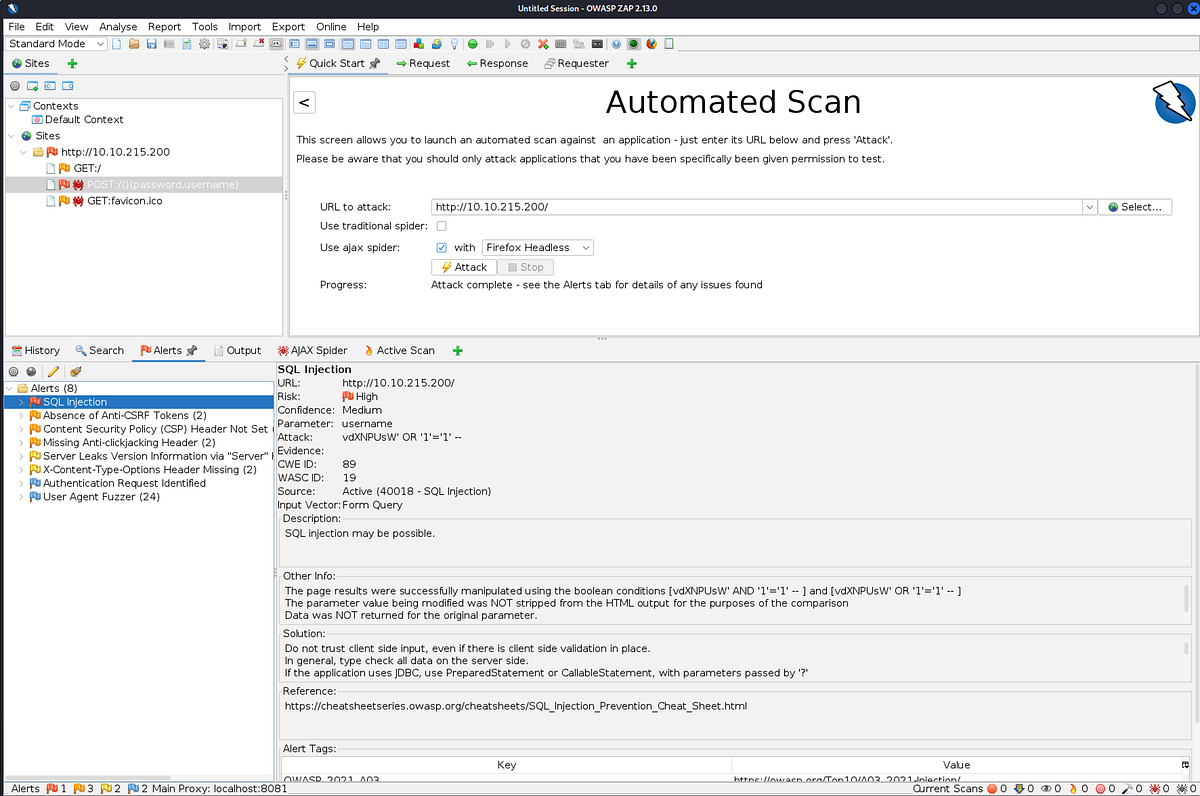
Task: Click the pin icon on Quick Start tab
Action: pyautogui.click(x=375, y=63)
